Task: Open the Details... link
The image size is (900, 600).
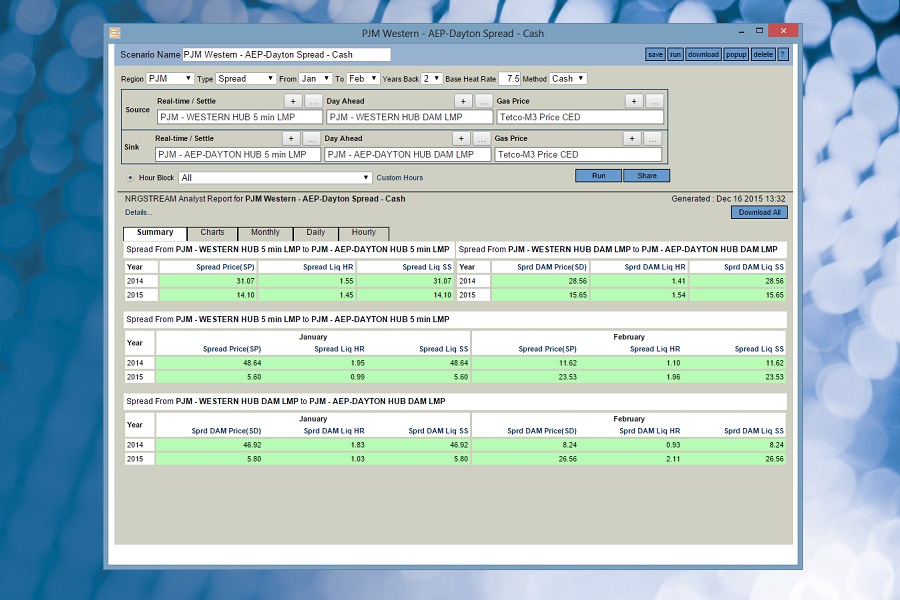Action: (138, 212)
